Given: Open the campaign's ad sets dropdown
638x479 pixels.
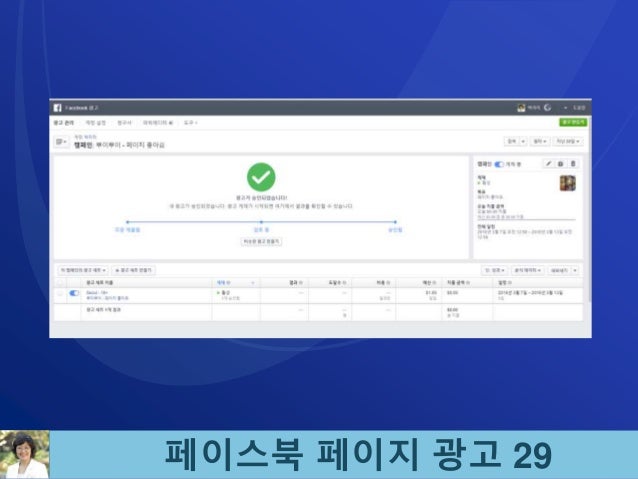Looking at the screenshot, I should pos(83,270).
